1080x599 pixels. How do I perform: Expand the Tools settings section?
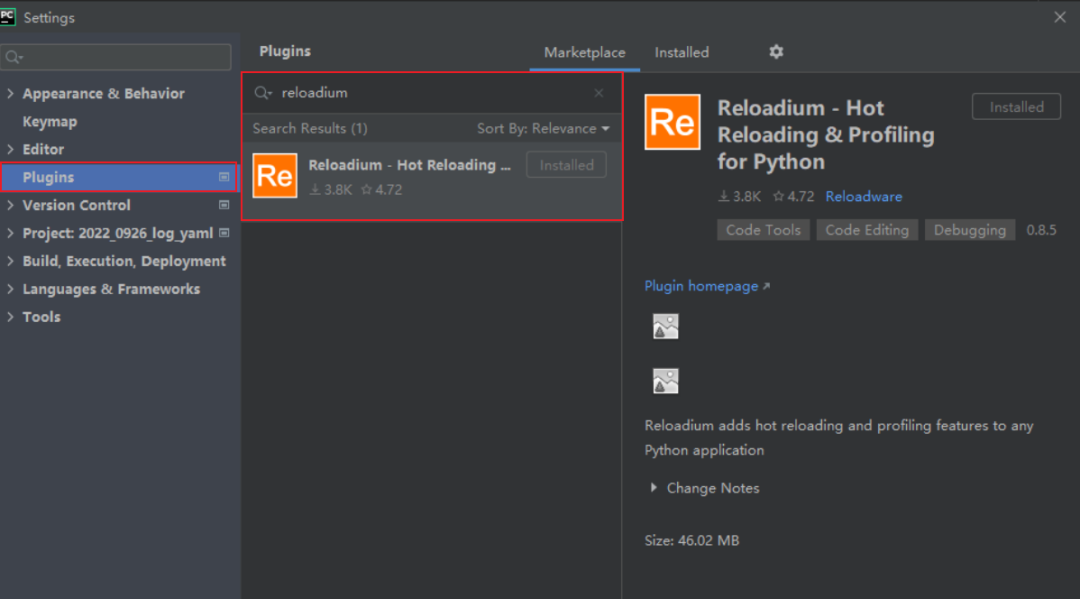coord(10,317)
